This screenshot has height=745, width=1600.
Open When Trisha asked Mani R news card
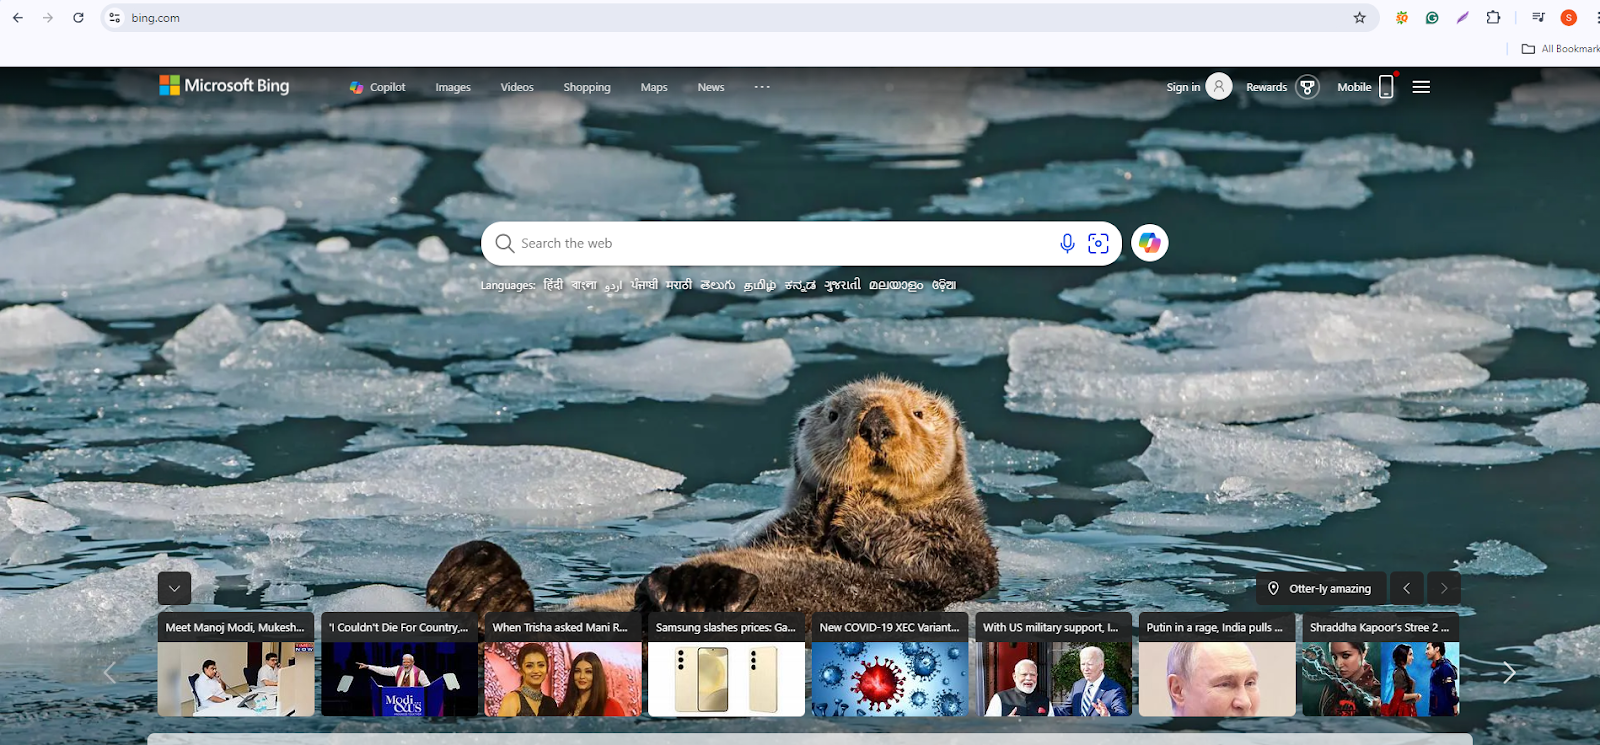point(563,665)
